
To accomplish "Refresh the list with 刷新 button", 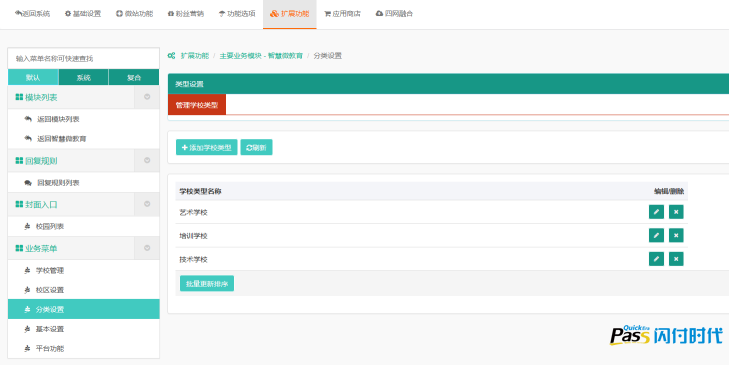I will [x=256, y=147].
